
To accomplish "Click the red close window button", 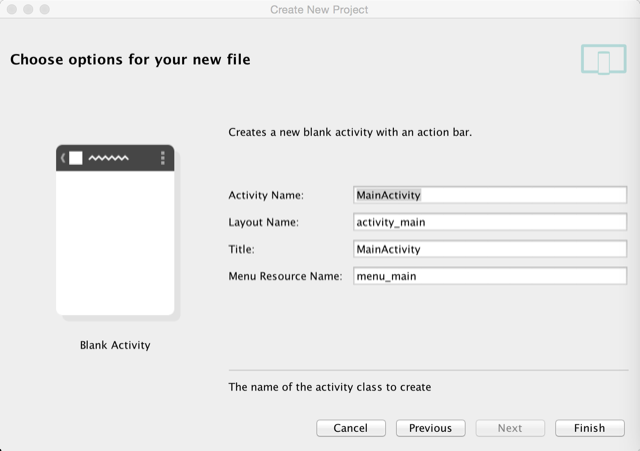I will click(12, 9).
